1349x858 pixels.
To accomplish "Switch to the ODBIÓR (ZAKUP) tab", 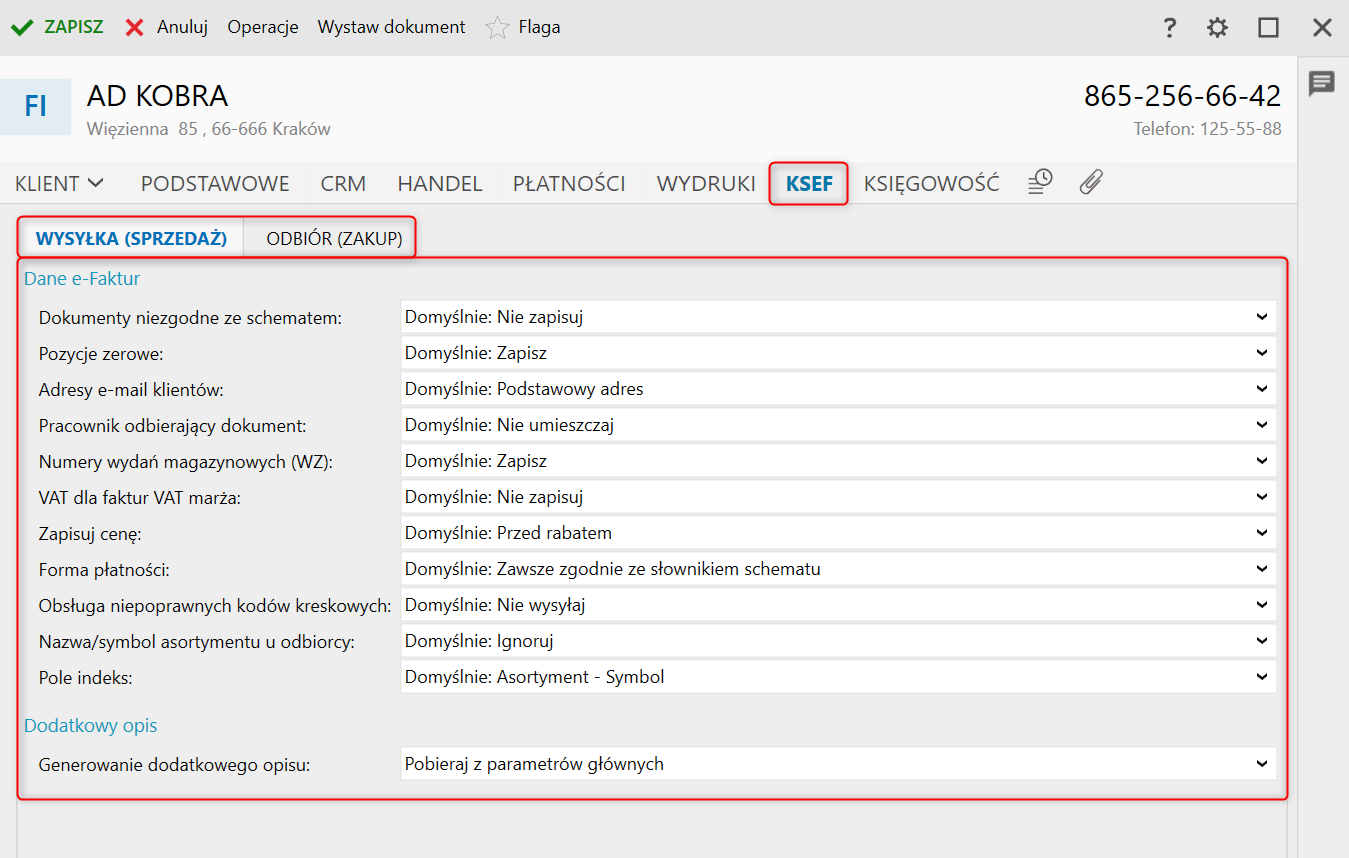I will (334, 239).
